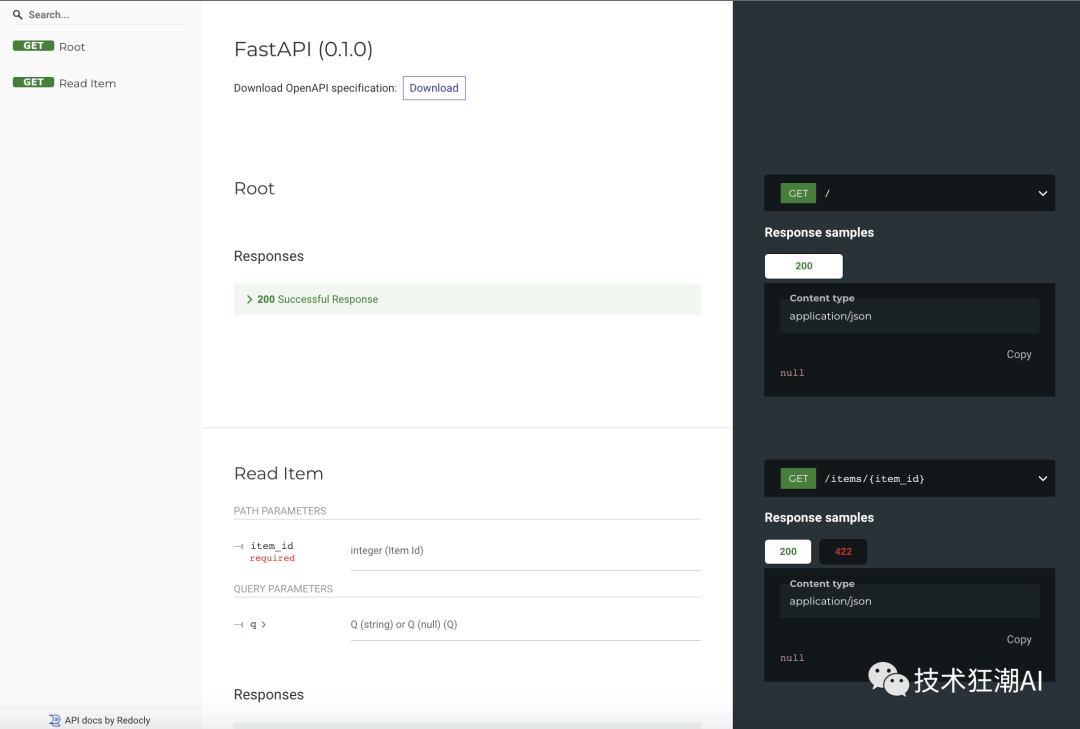Expand the q query parameter chevron
Image resolution: width=1080 pixels, height=729 pixels.
pyautogui.click(x=264, y=624)
